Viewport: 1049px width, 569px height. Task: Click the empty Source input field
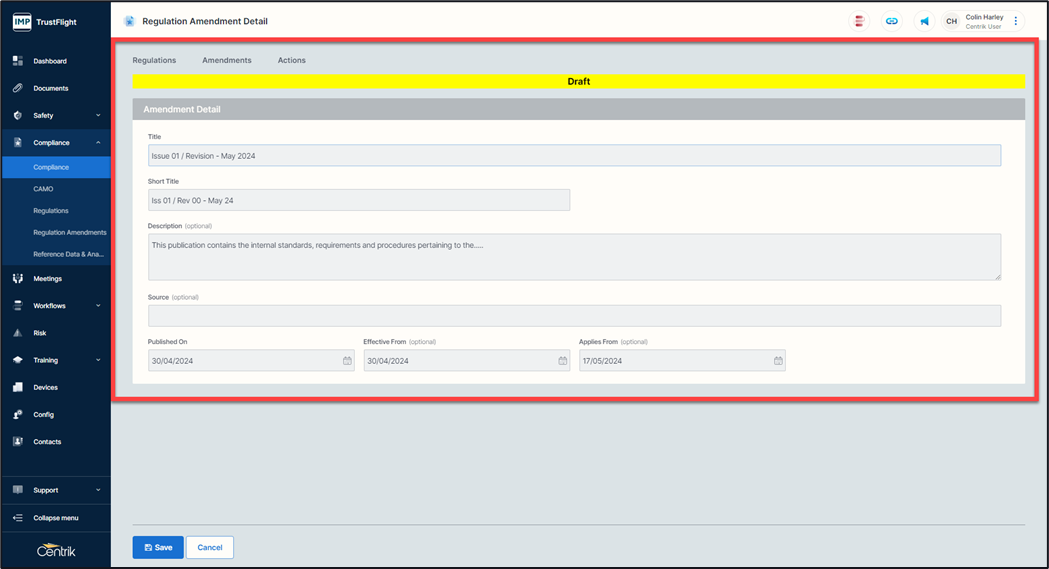(574, 316)
